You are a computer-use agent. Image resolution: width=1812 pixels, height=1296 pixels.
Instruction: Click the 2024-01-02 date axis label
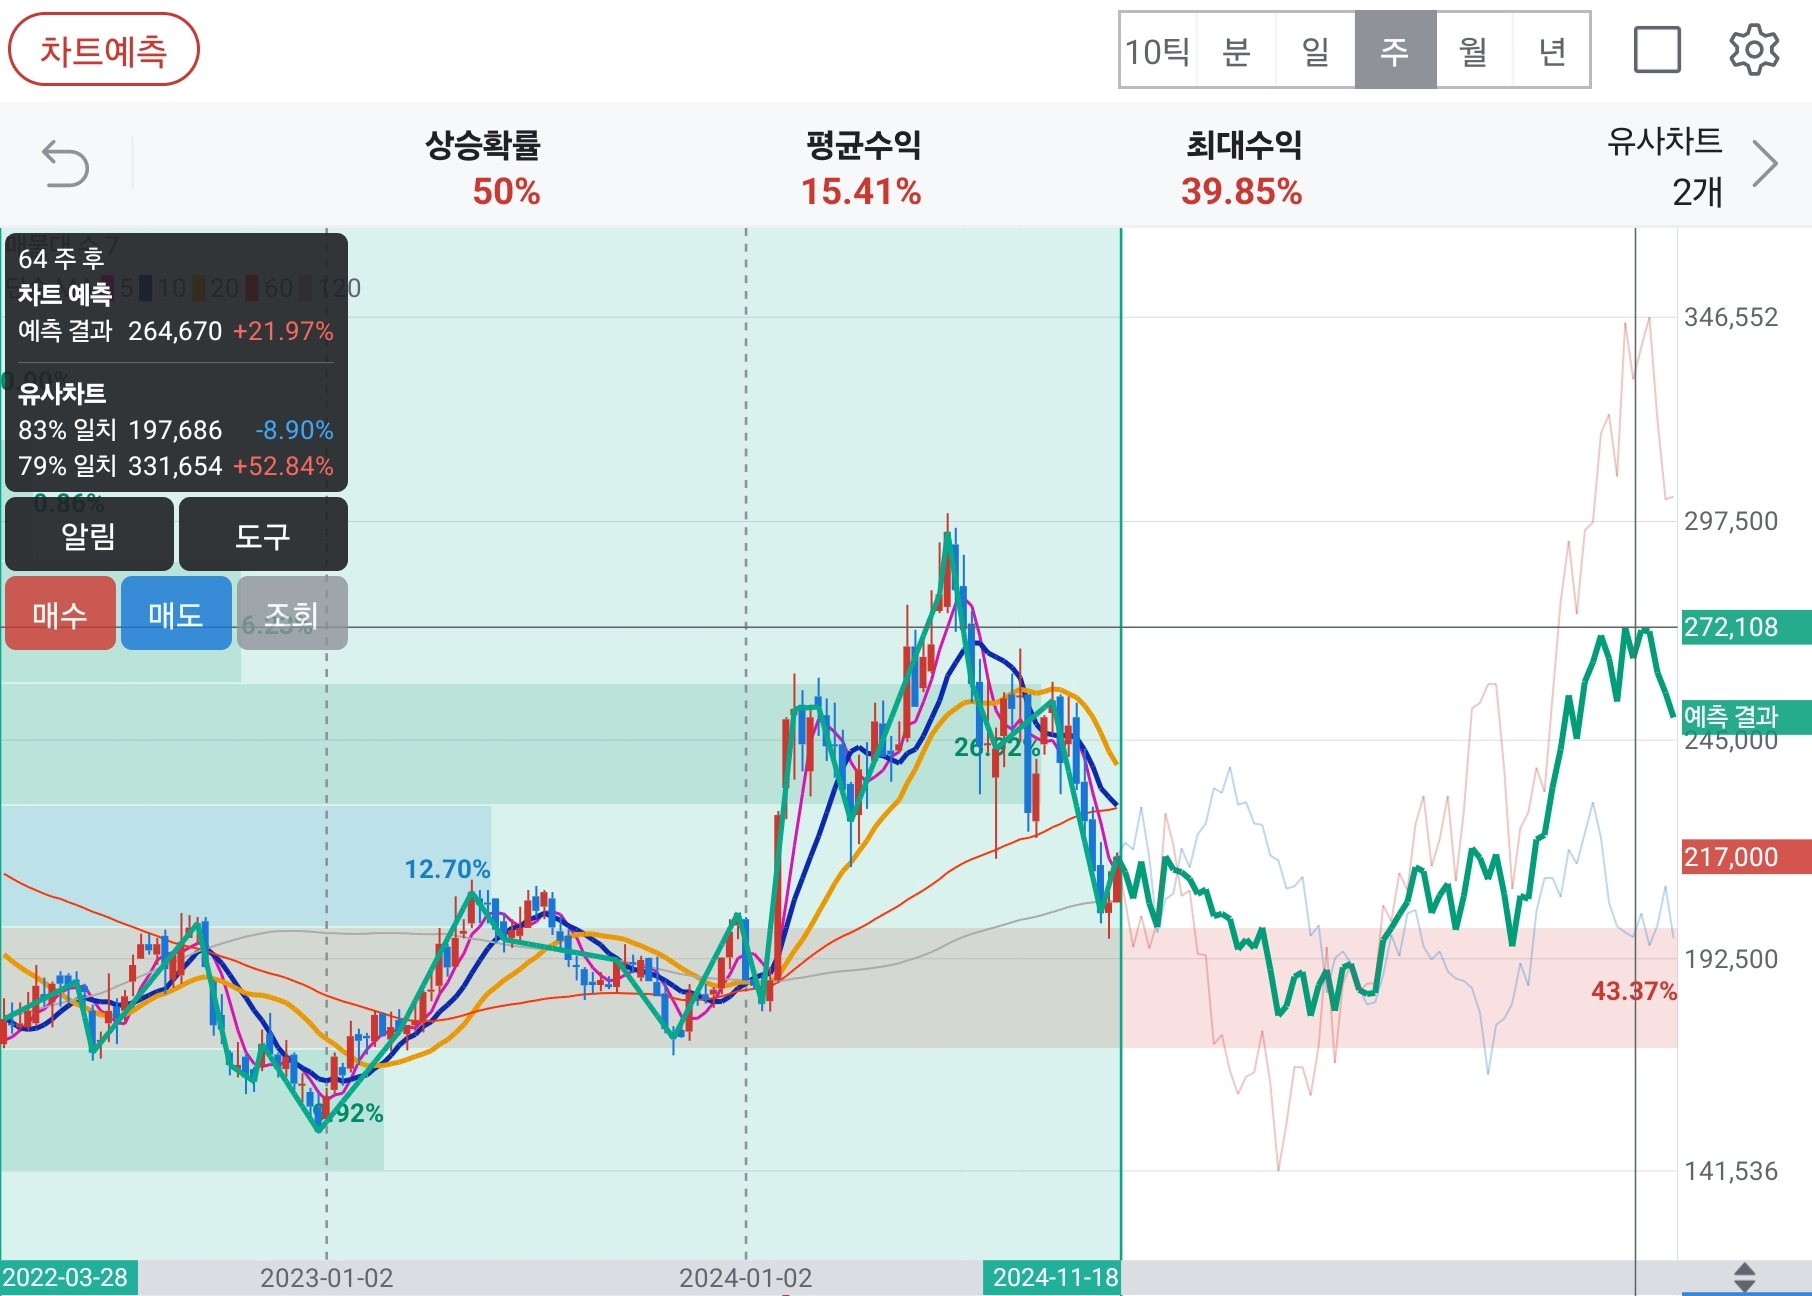(x=746, y=1278)
